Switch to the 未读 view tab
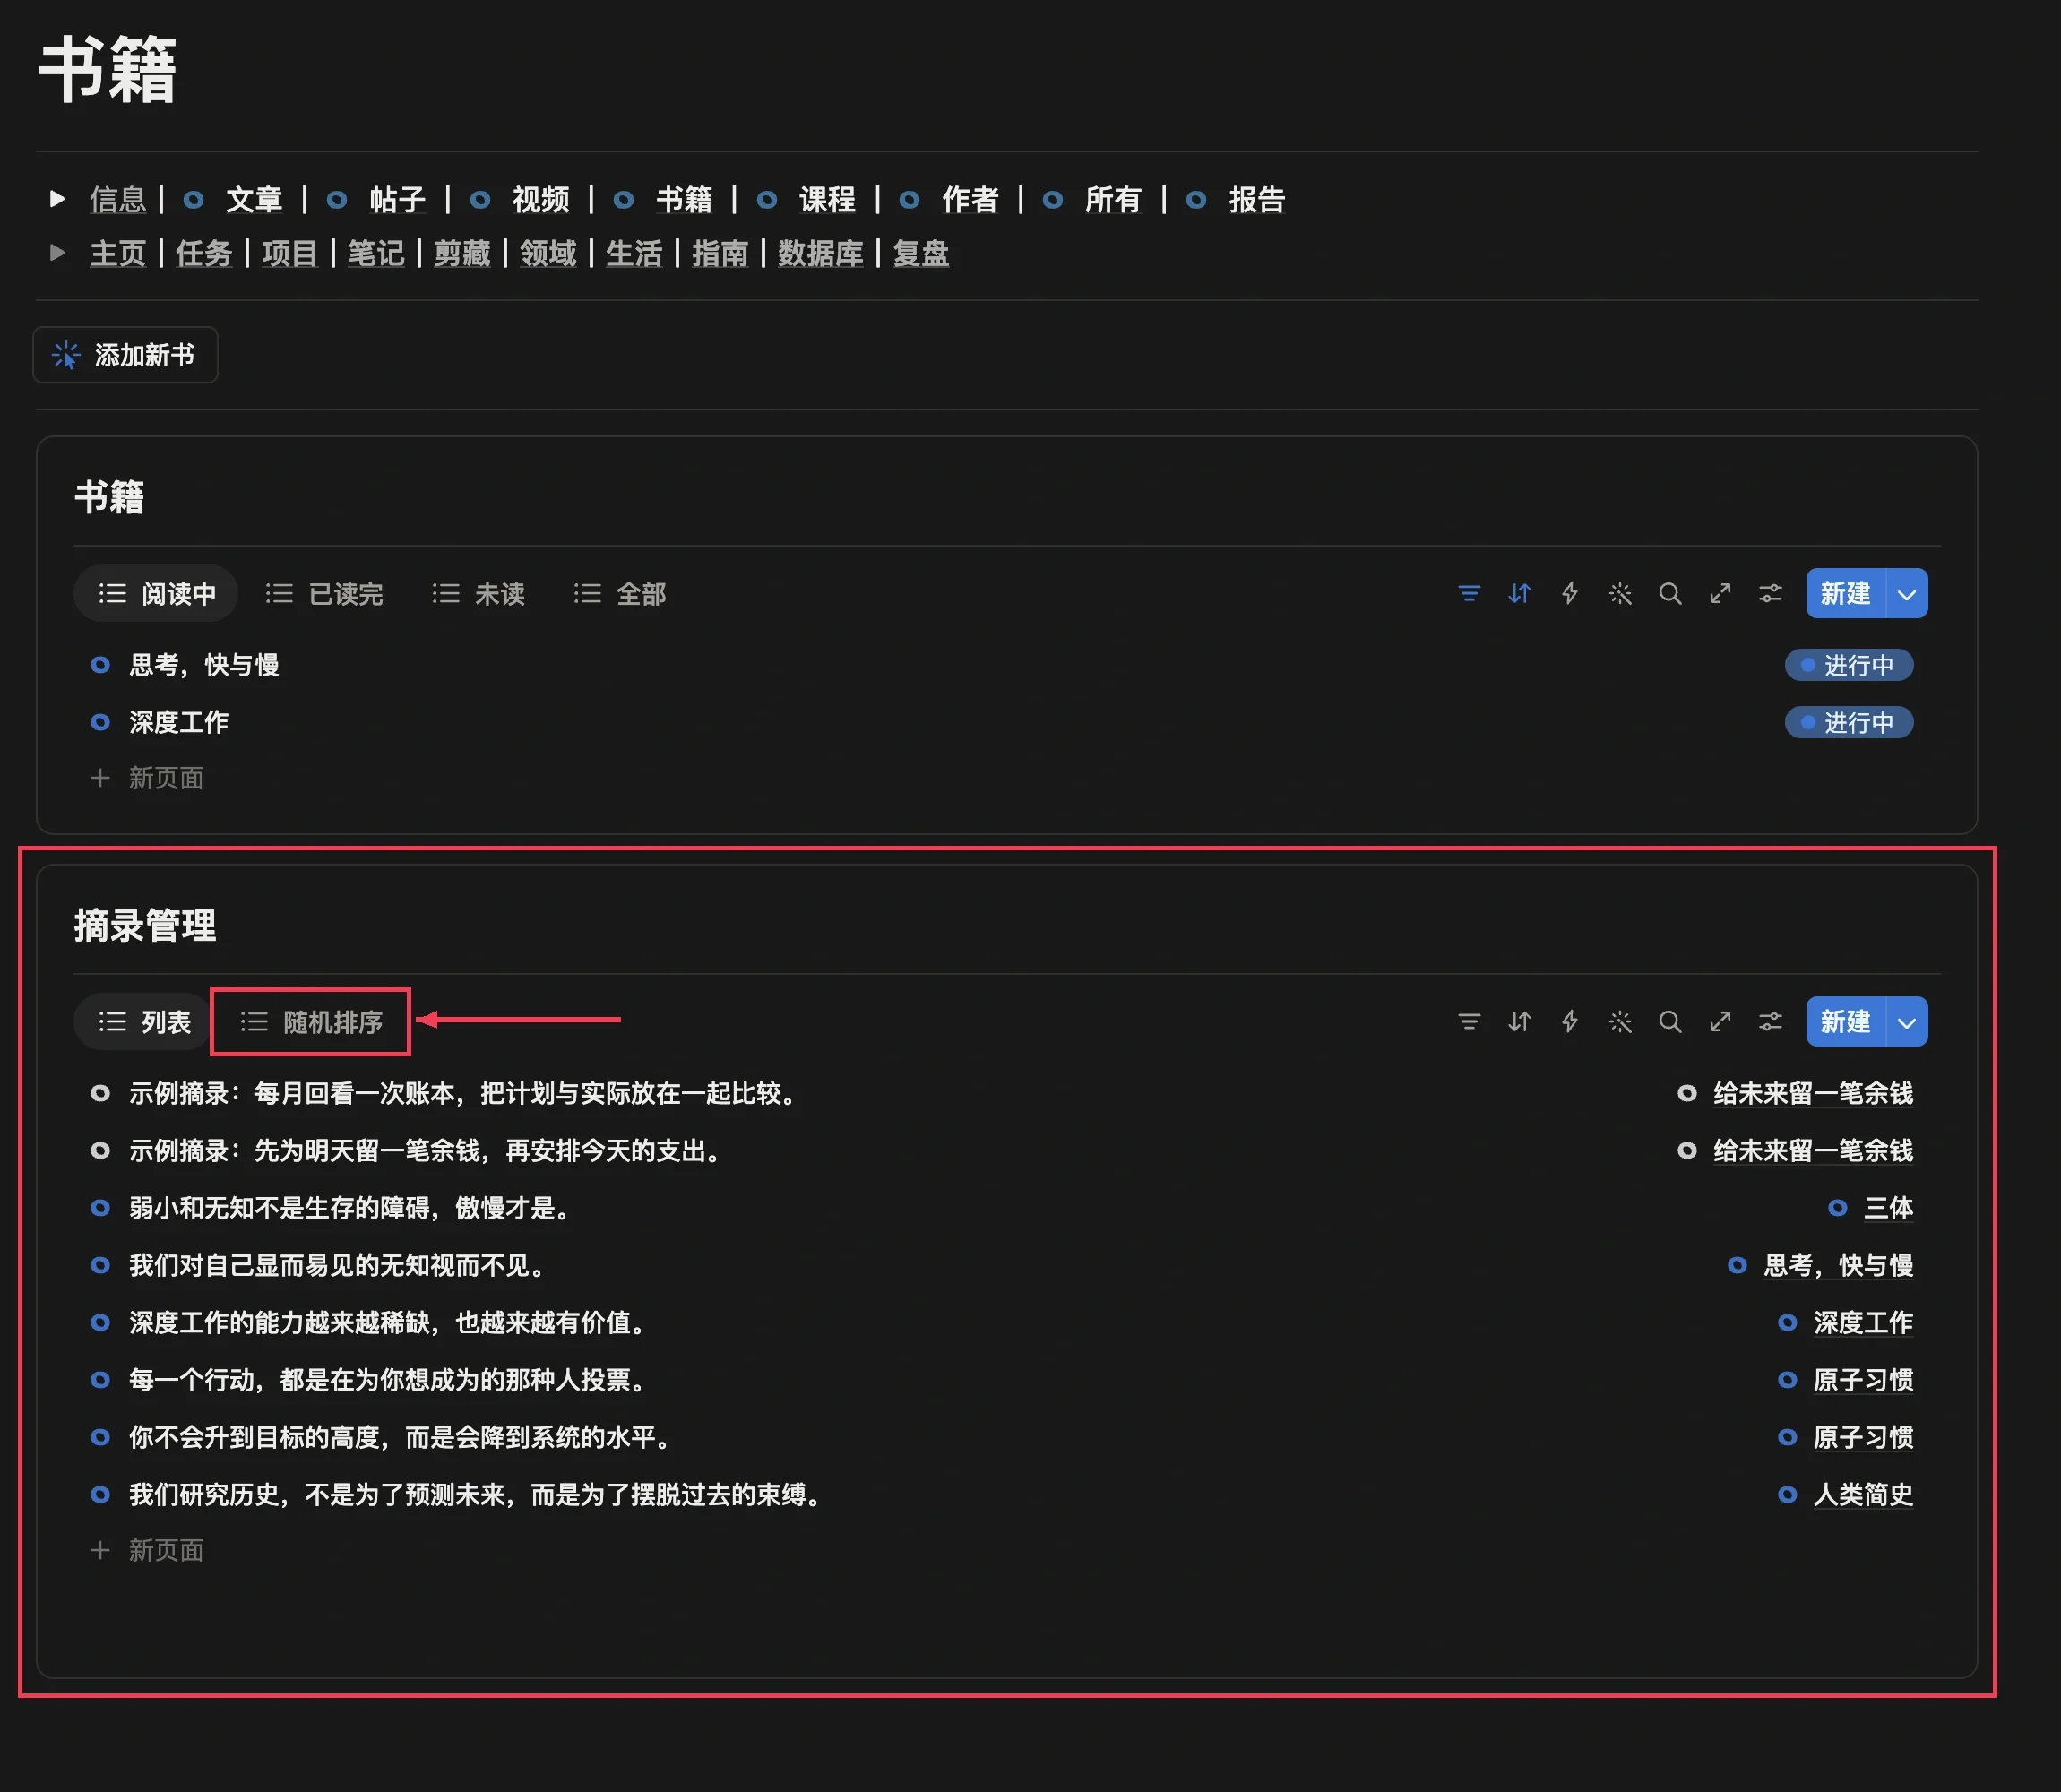 click(x=478, y=594)
